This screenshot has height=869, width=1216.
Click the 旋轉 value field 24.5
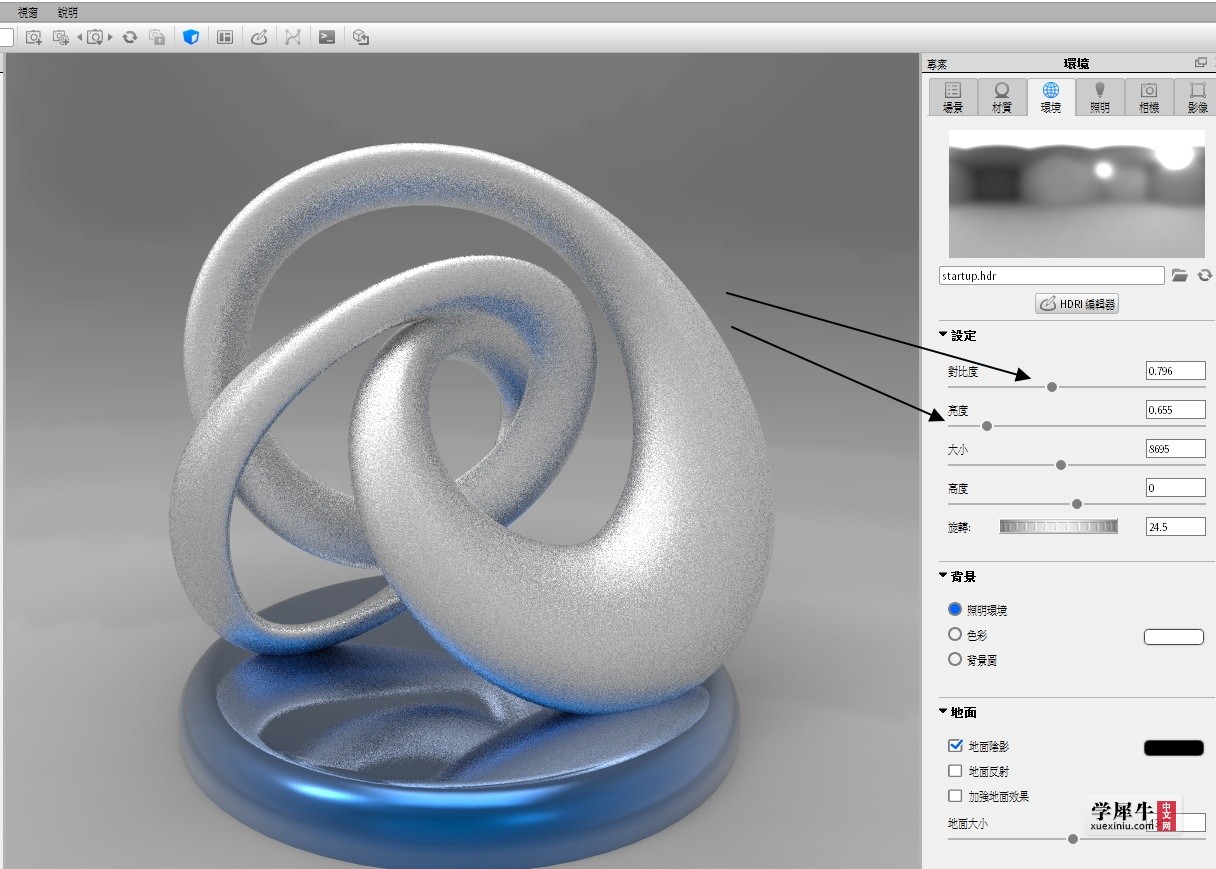pyautogui.click(x=1176, y=527)
